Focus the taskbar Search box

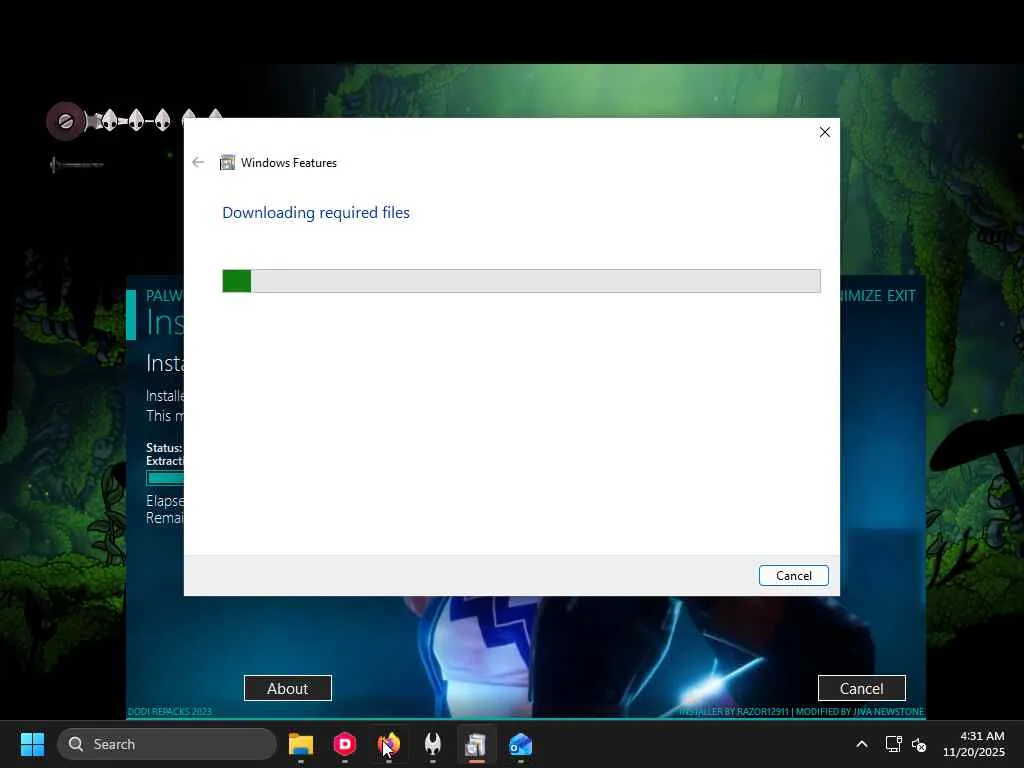(x=167, y=744)
